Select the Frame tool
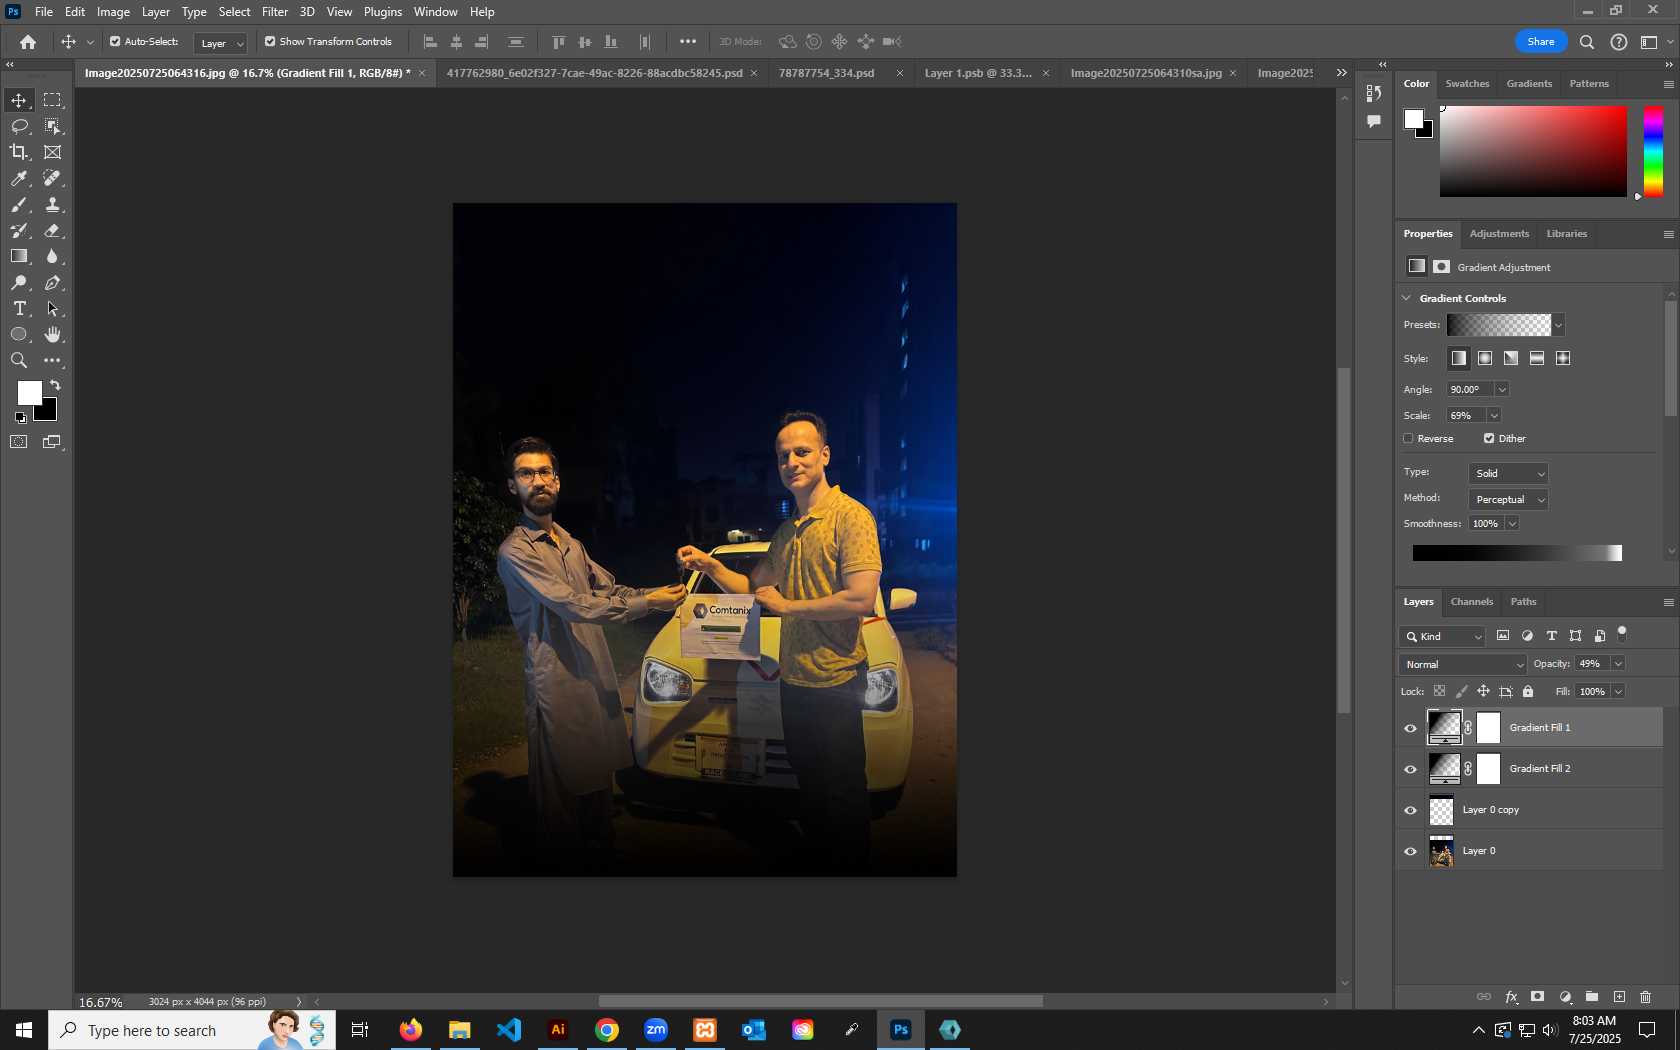 (x=52, y=152)
